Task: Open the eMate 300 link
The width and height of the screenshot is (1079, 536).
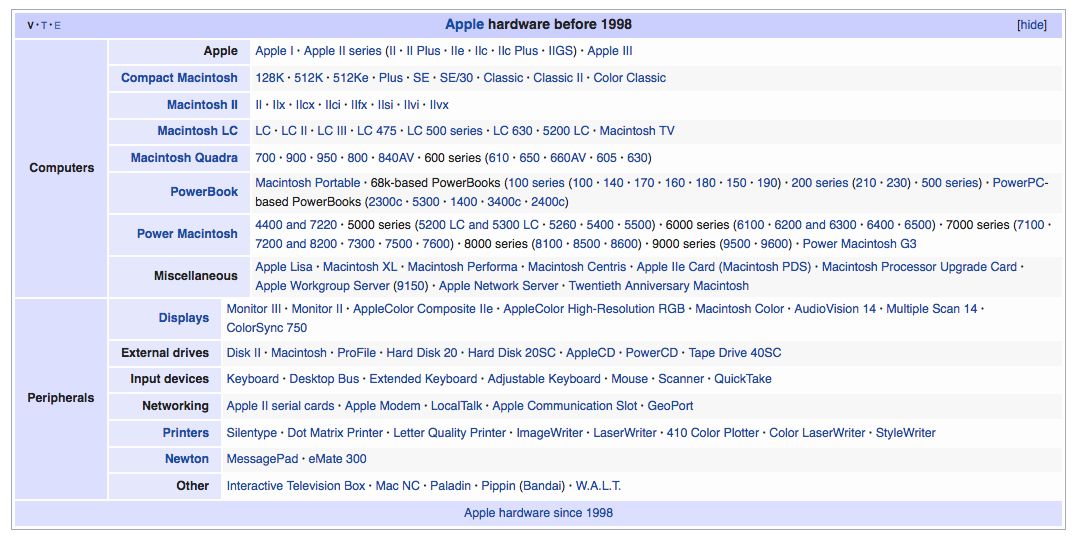Action: pyautogui.click(x=337, y=459)
